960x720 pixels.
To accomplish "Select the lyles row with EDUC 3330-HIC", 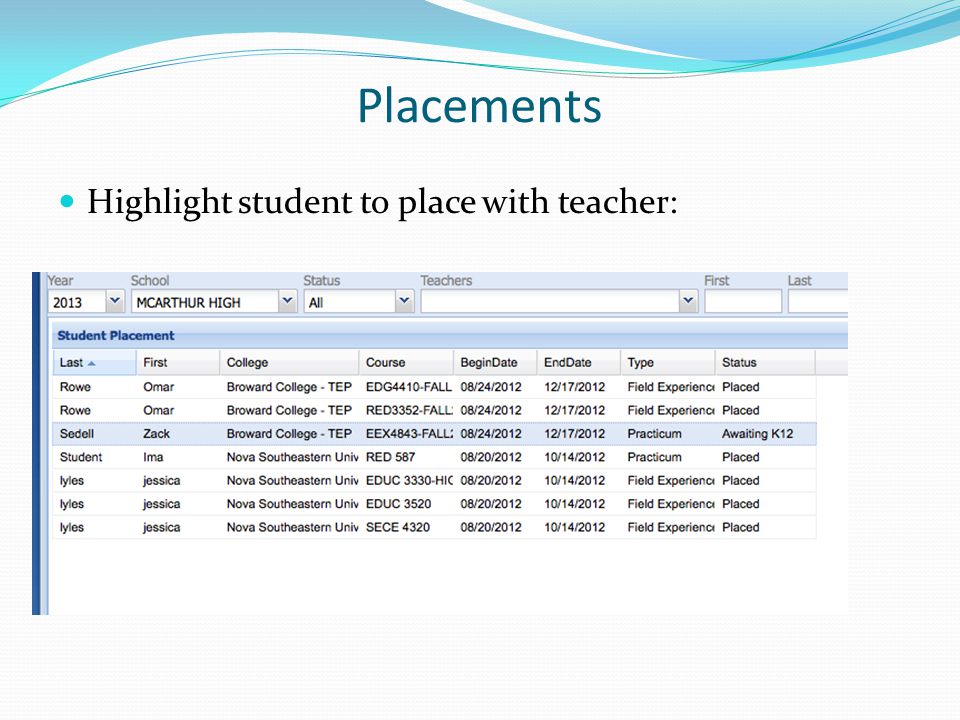I will [434, 481].
